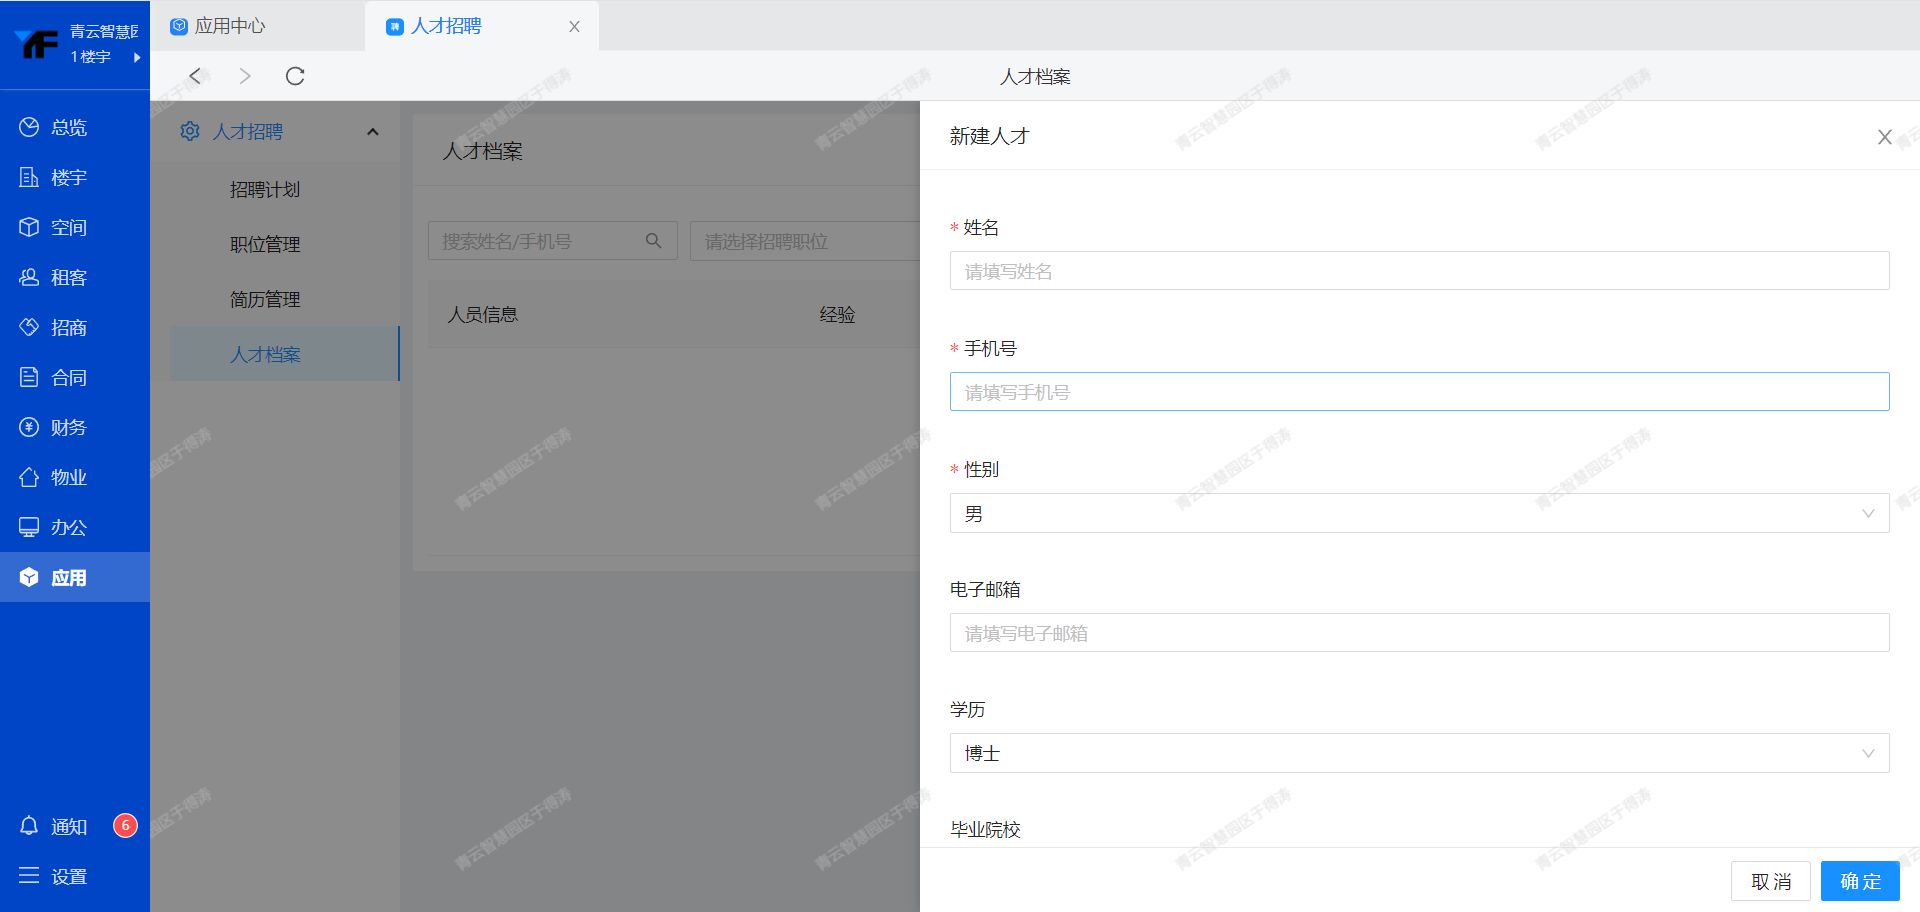
Task: Close the 新建人才 drawer panel
Action: coord(1884,137)
